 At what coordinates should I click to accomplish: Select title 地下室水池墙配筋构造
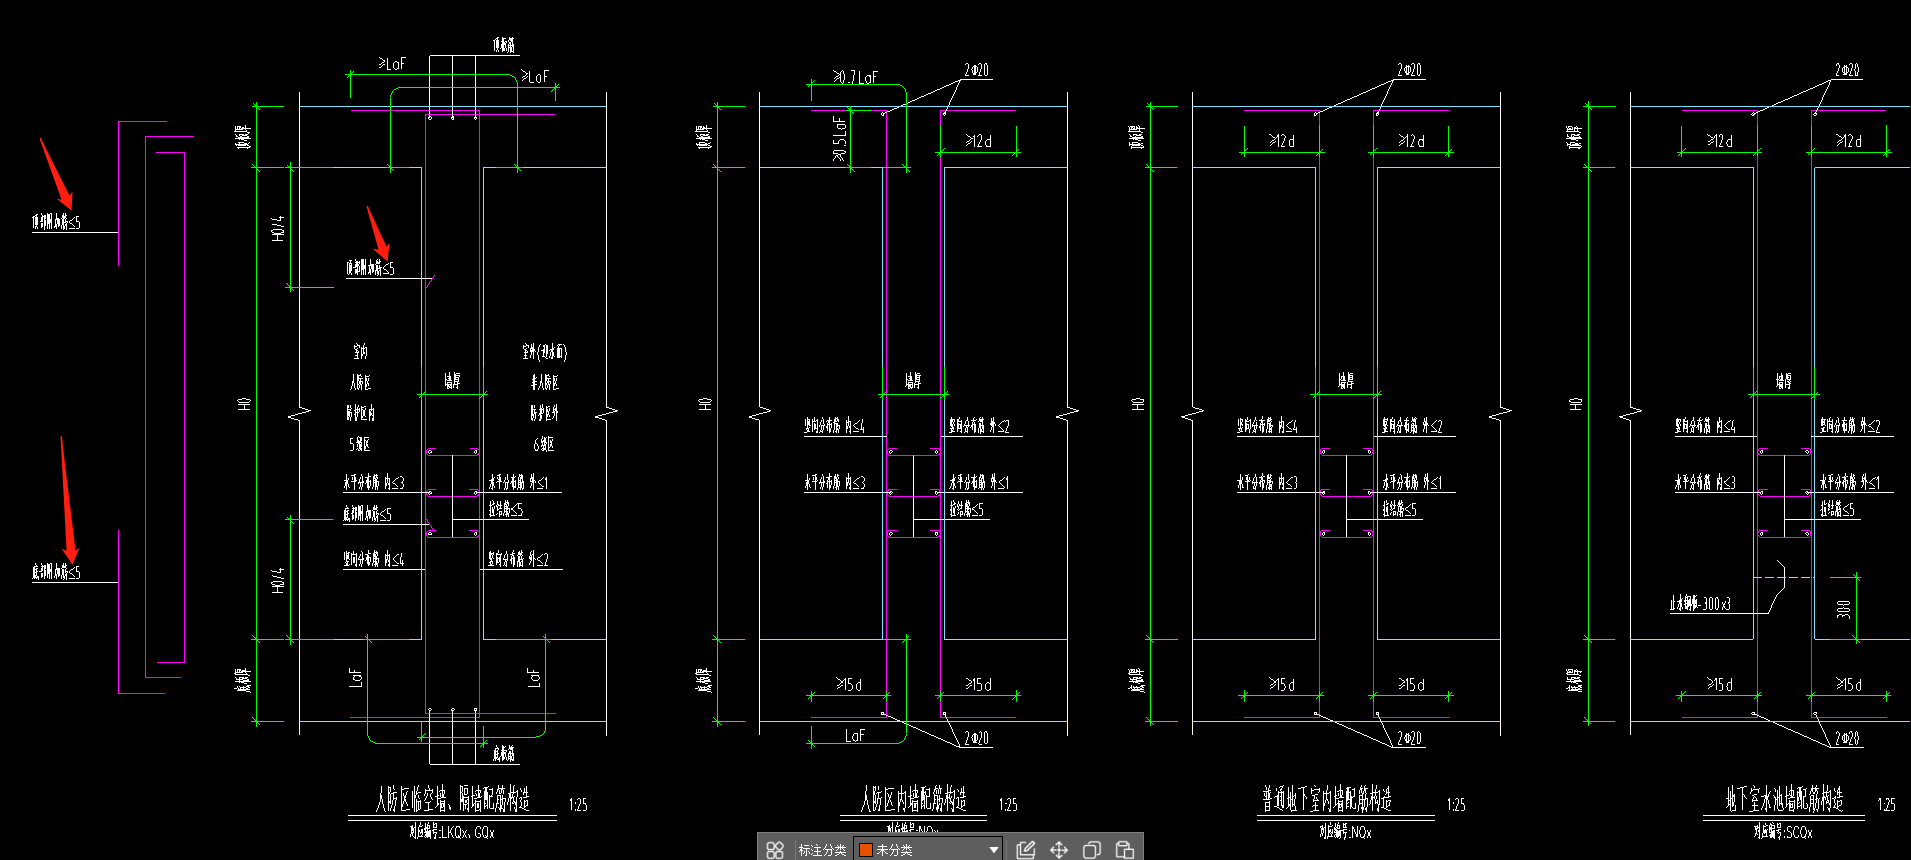click(1784, 799)
